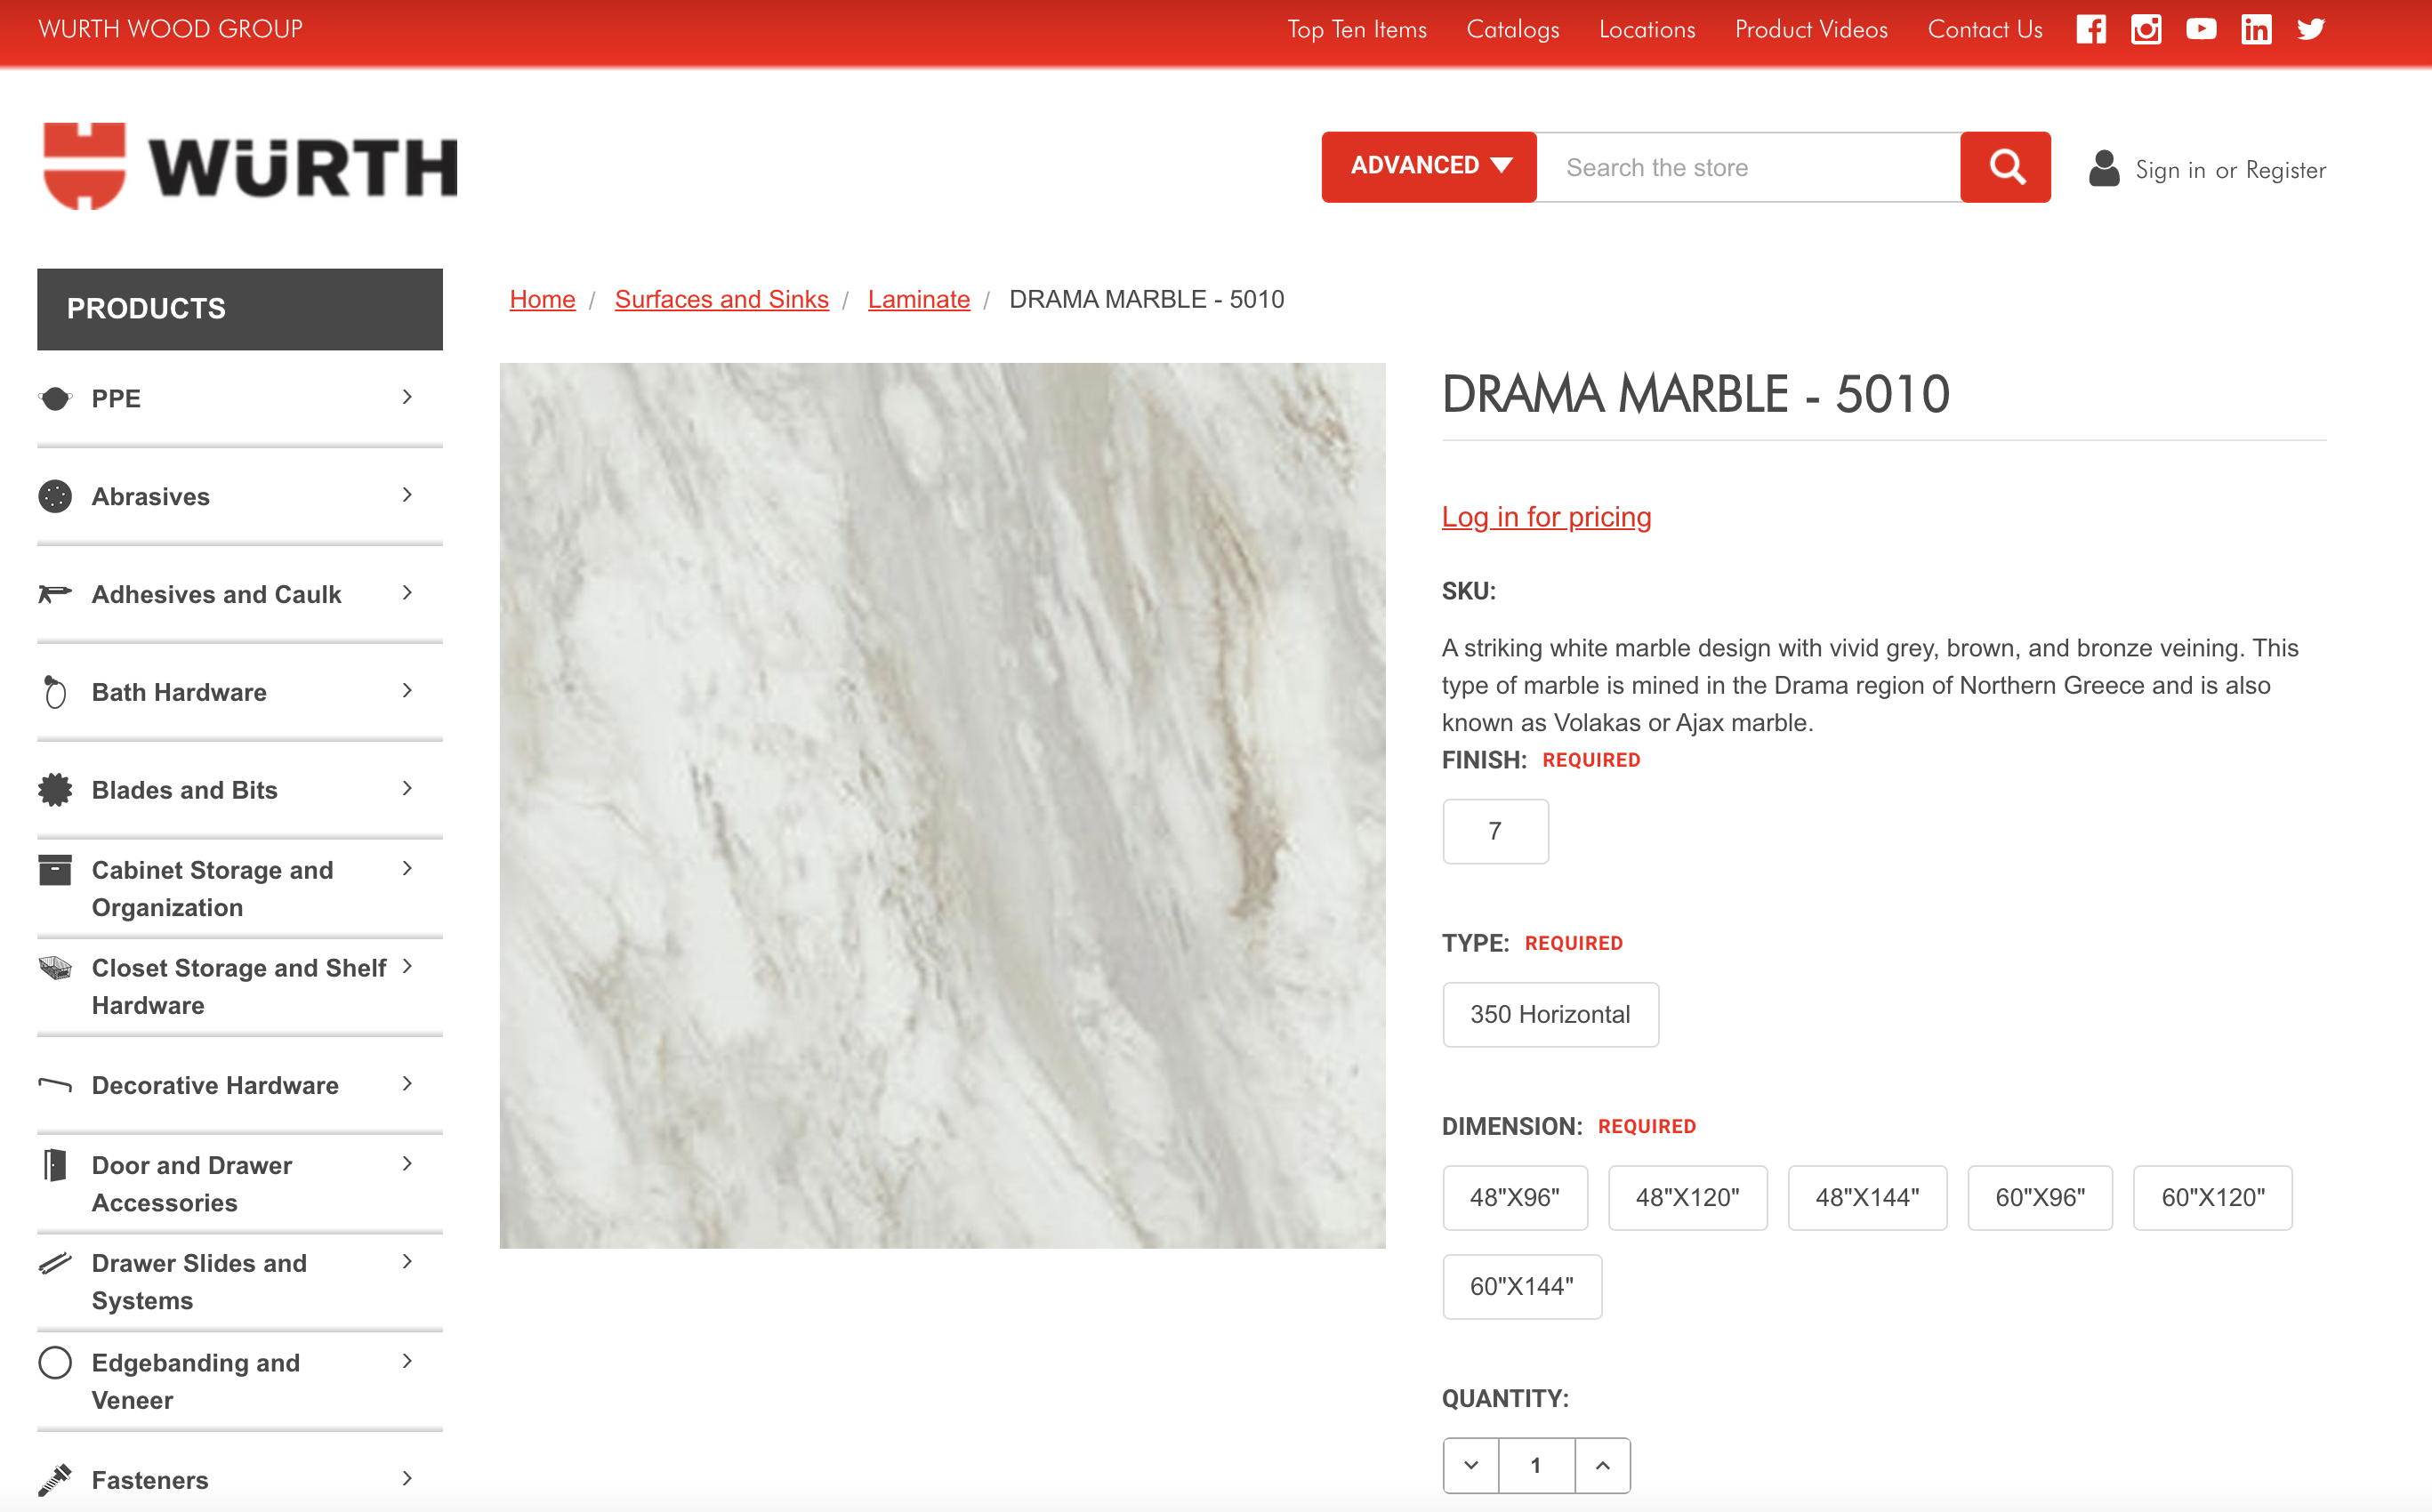
Task: Click the Wurth logo
Action: [250, 166]
